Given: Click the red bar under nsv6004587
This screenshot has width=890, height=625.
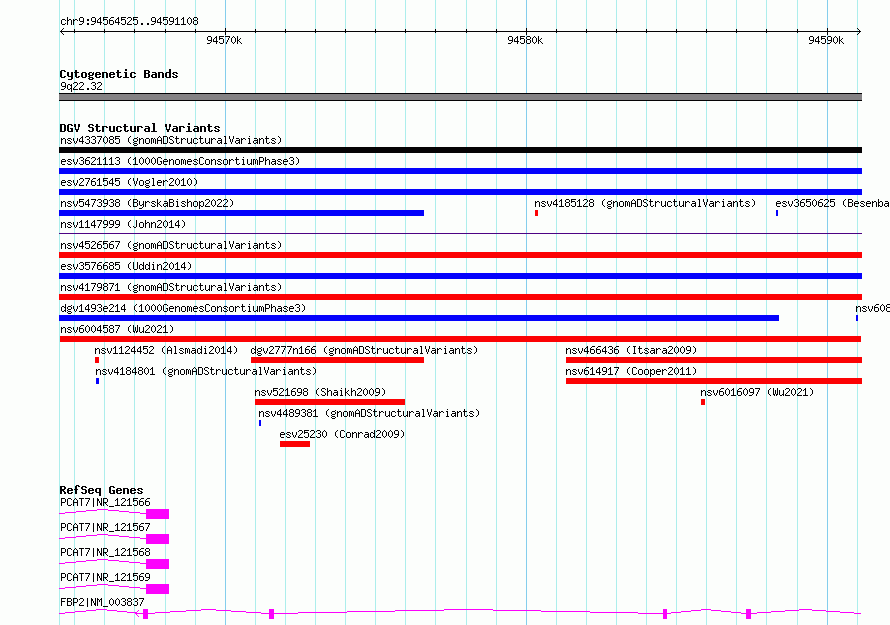Looking at the screenshot, I should [x=460, y=339].
